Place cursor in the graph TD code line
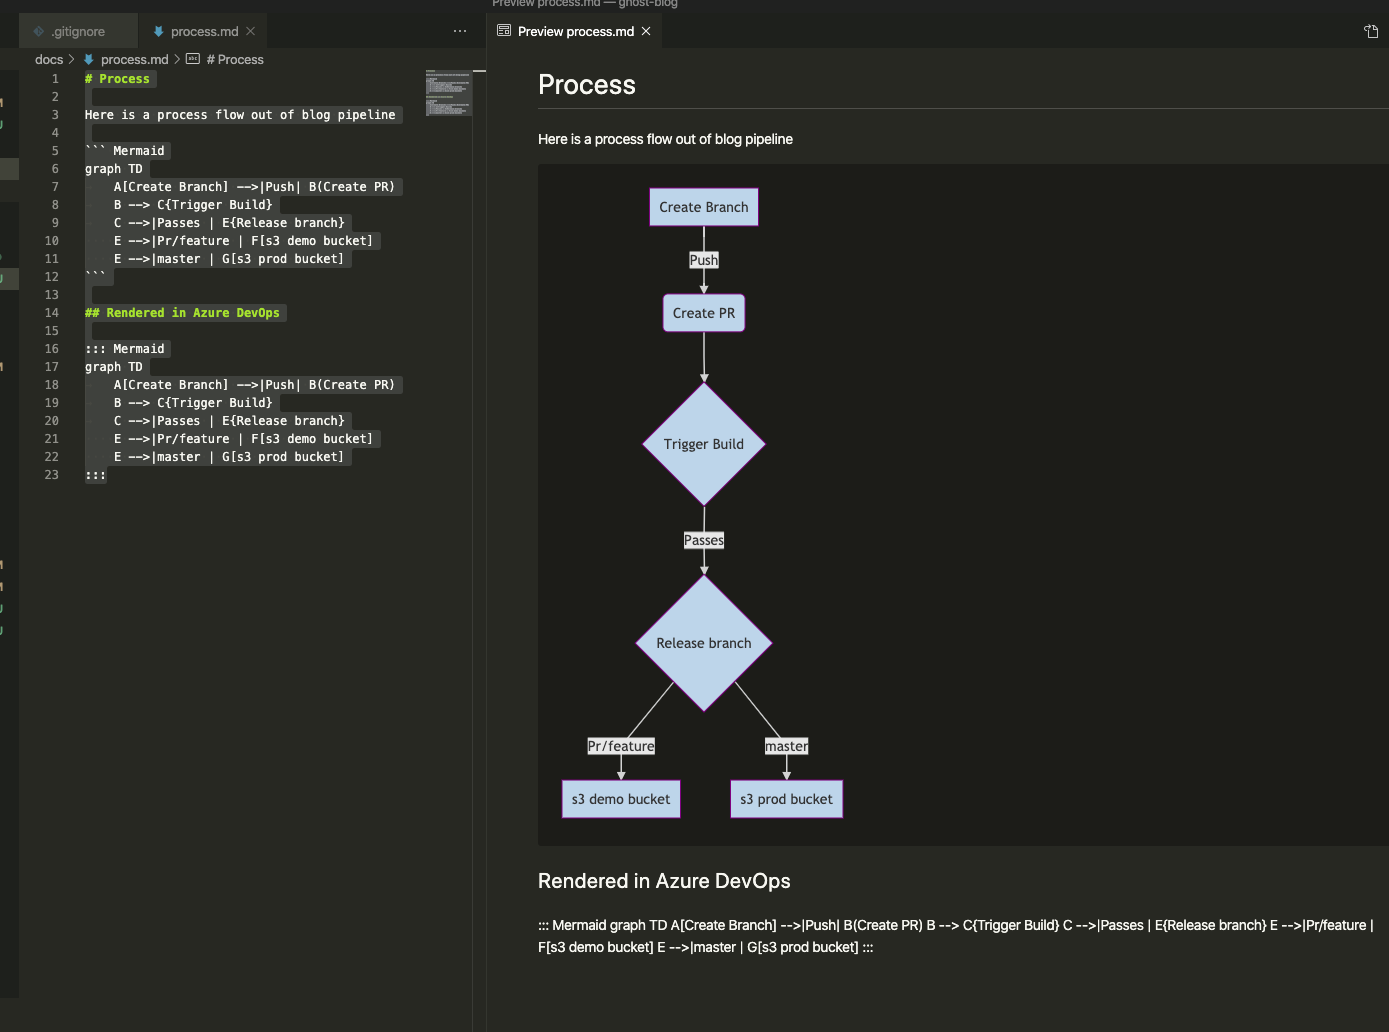Image resolution: width=1389 pixels, height=1032 pixels. tap(114, 168)
